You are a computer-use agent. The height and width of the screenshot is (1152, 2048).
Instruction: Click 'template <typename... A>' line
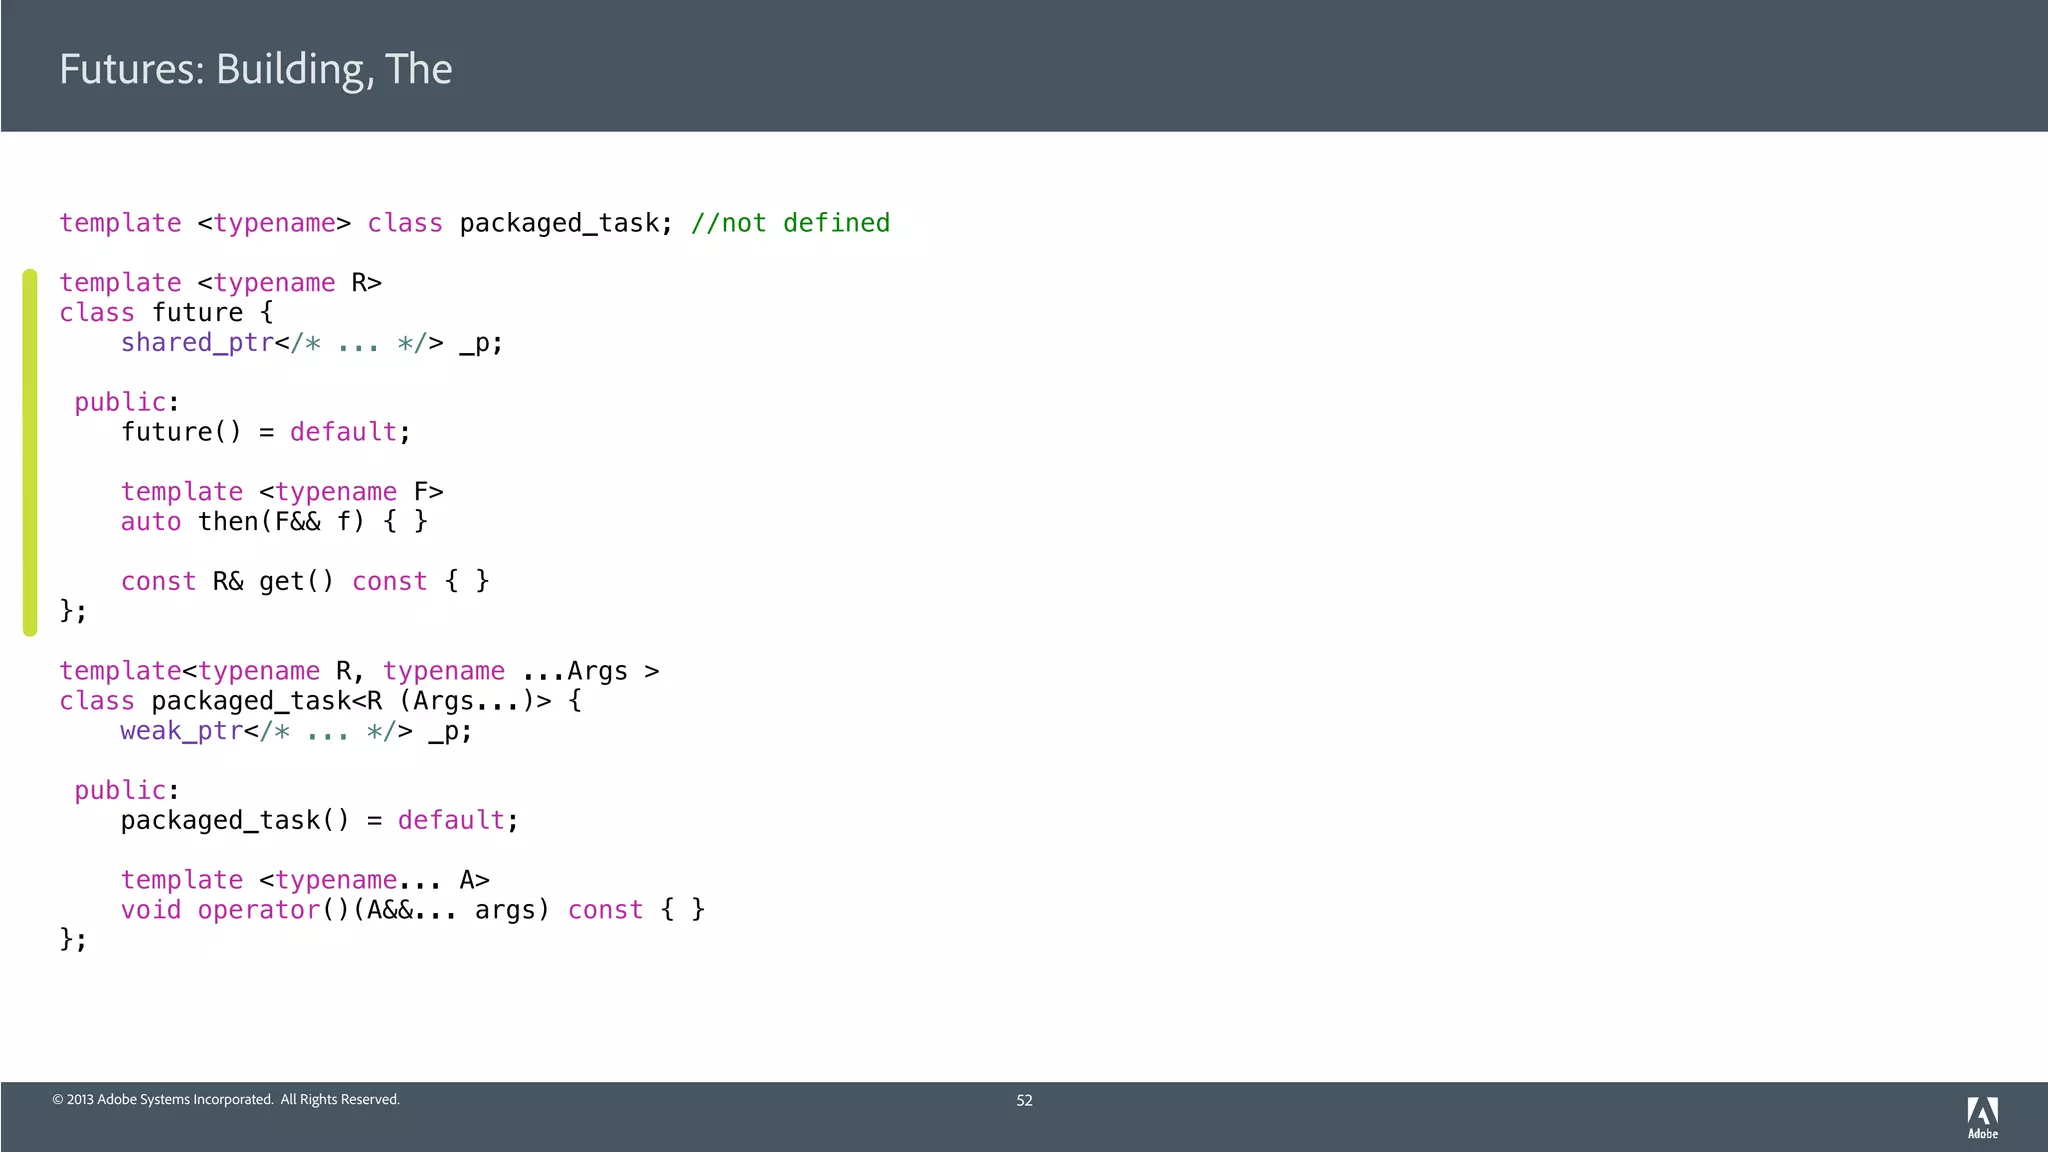(305, 880)
